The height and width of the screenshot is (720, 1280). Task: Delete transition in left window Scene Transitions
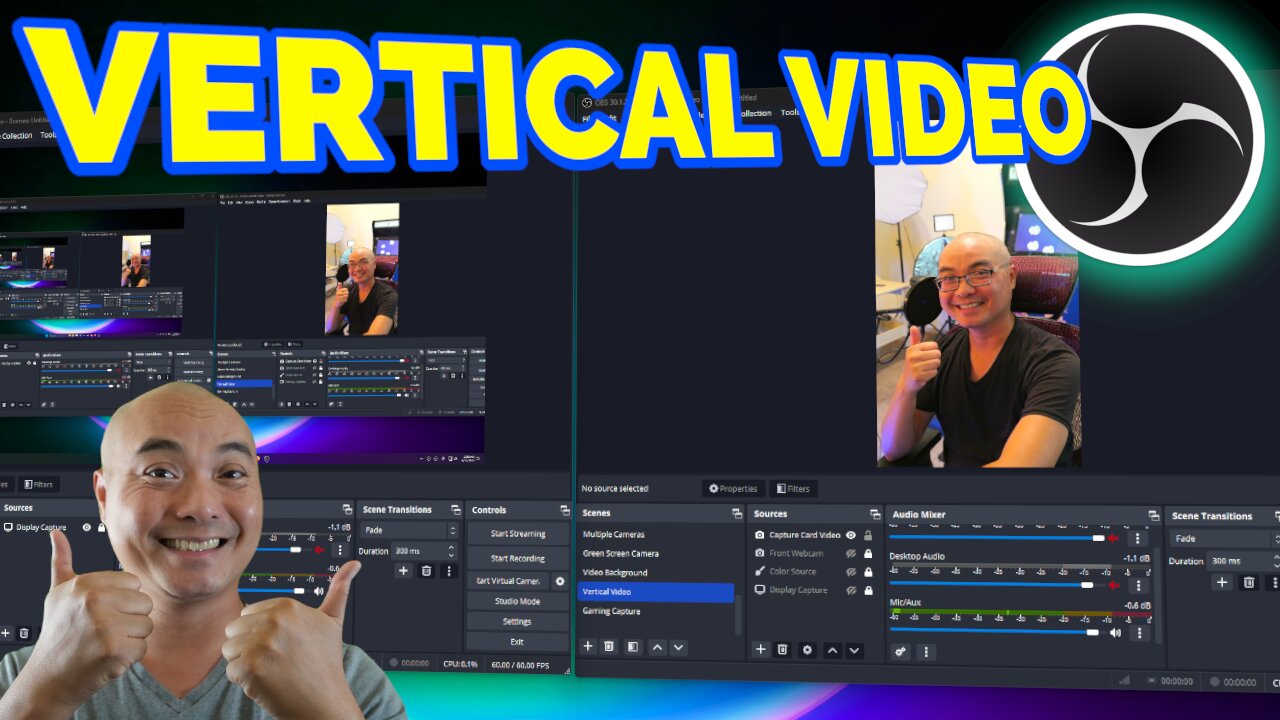click(426, 570)
